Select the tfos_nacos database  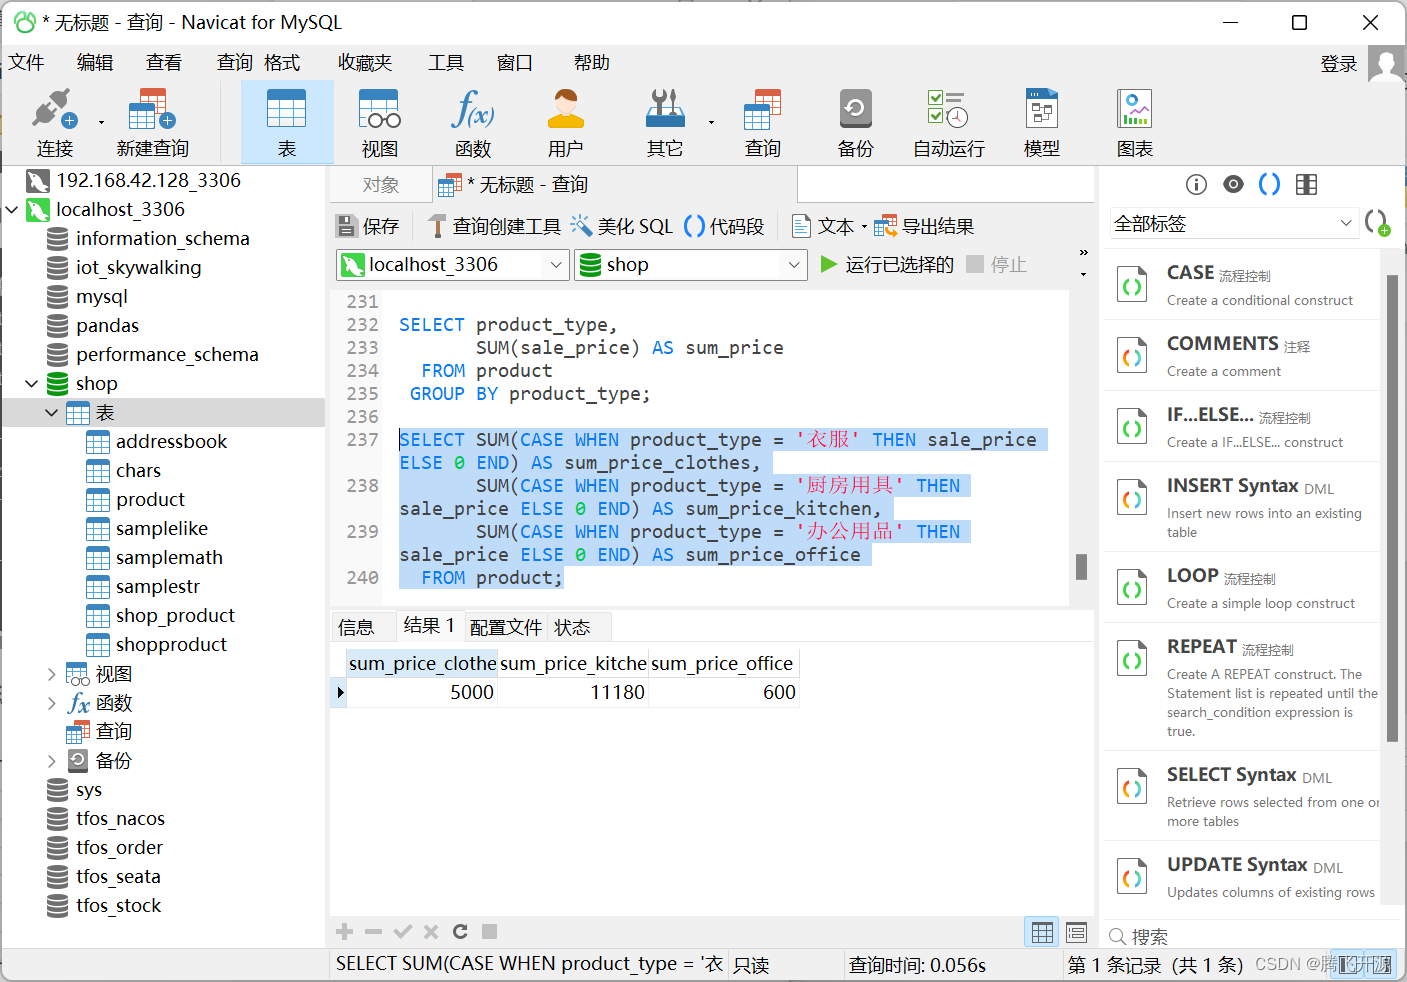coord(120,819)
